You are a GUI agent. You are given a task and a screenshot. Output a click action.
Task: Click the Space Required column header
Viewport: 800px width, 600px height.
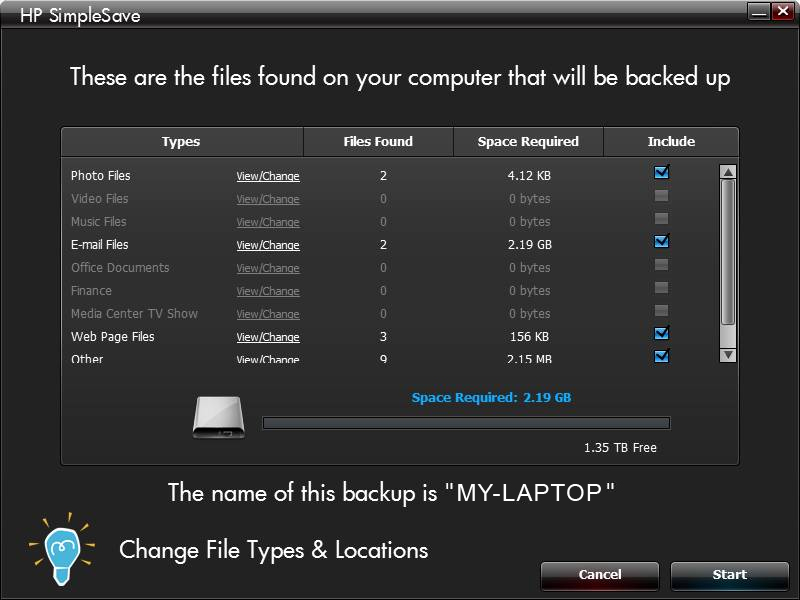528,142
